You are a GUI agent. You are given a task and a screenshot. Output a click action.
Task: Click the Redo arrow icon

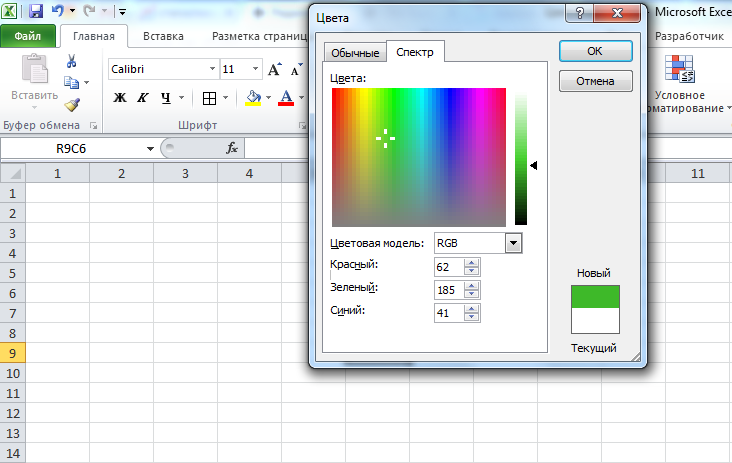[90, 10]
